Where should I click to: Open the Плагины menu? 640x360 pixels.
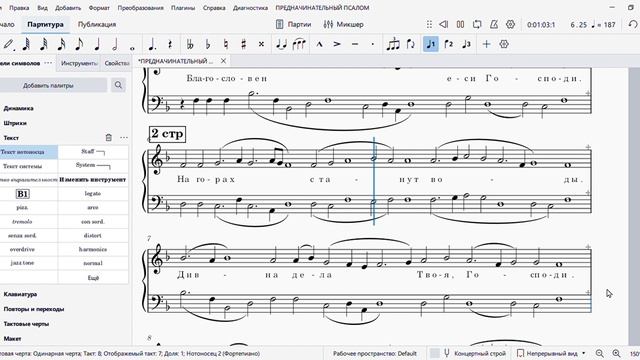pyautogui.click(x=183, y=8)
